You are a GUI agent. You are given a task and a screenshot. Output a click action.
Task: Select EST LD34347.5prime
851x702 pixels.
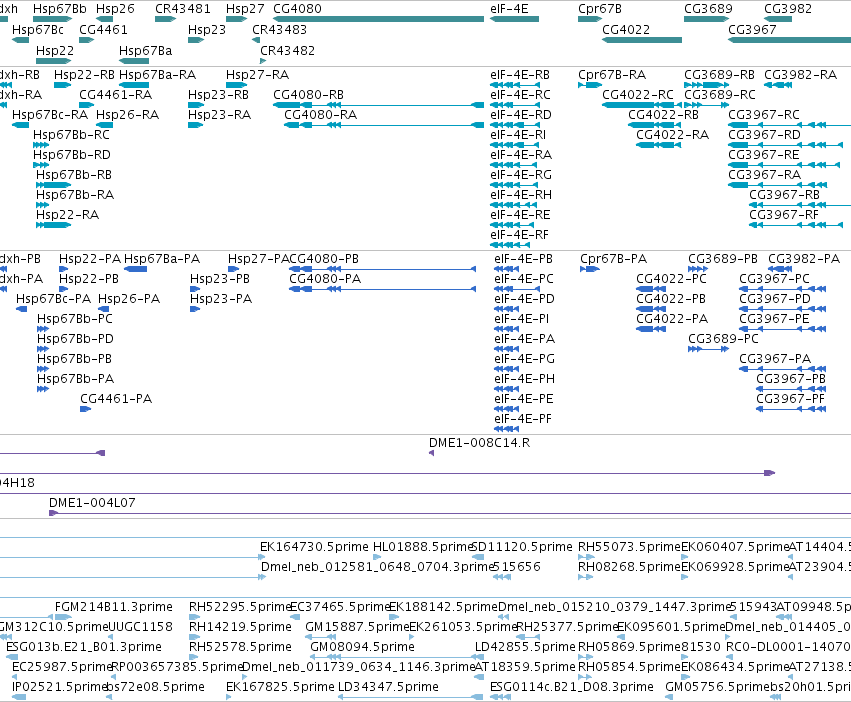[388, 687]
